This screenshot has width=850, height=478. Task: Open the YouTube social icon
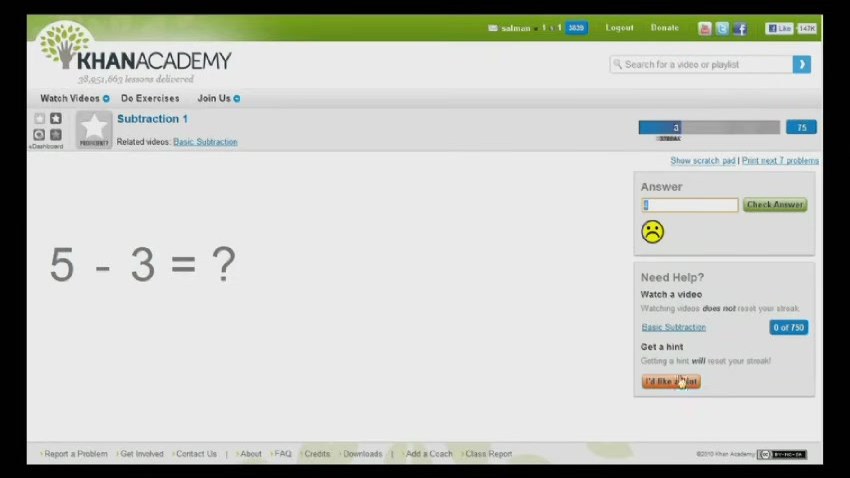pos(704,29)
